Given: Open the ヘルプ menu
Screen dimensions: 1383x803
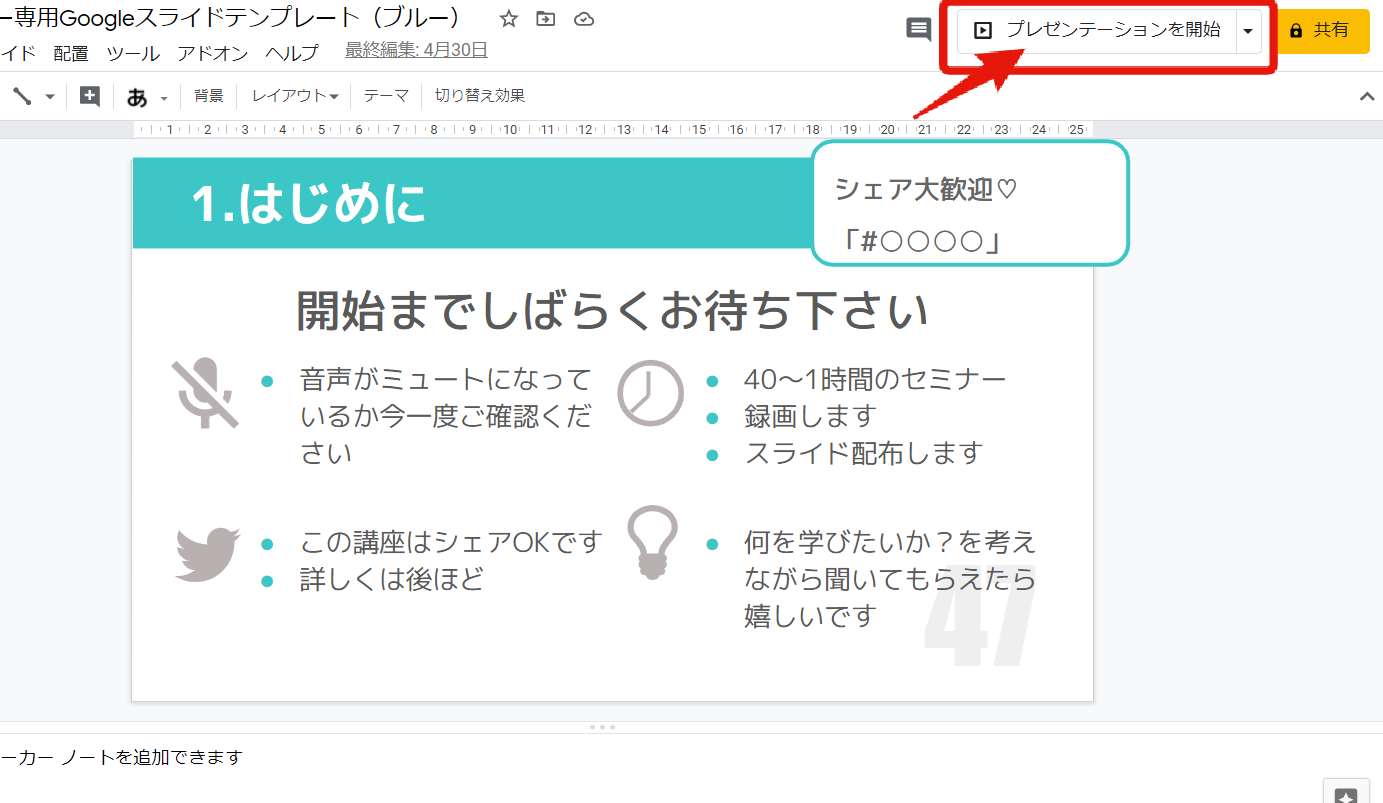Looking at the screenshot, I should pyautogui.click(x=292, y=53).
